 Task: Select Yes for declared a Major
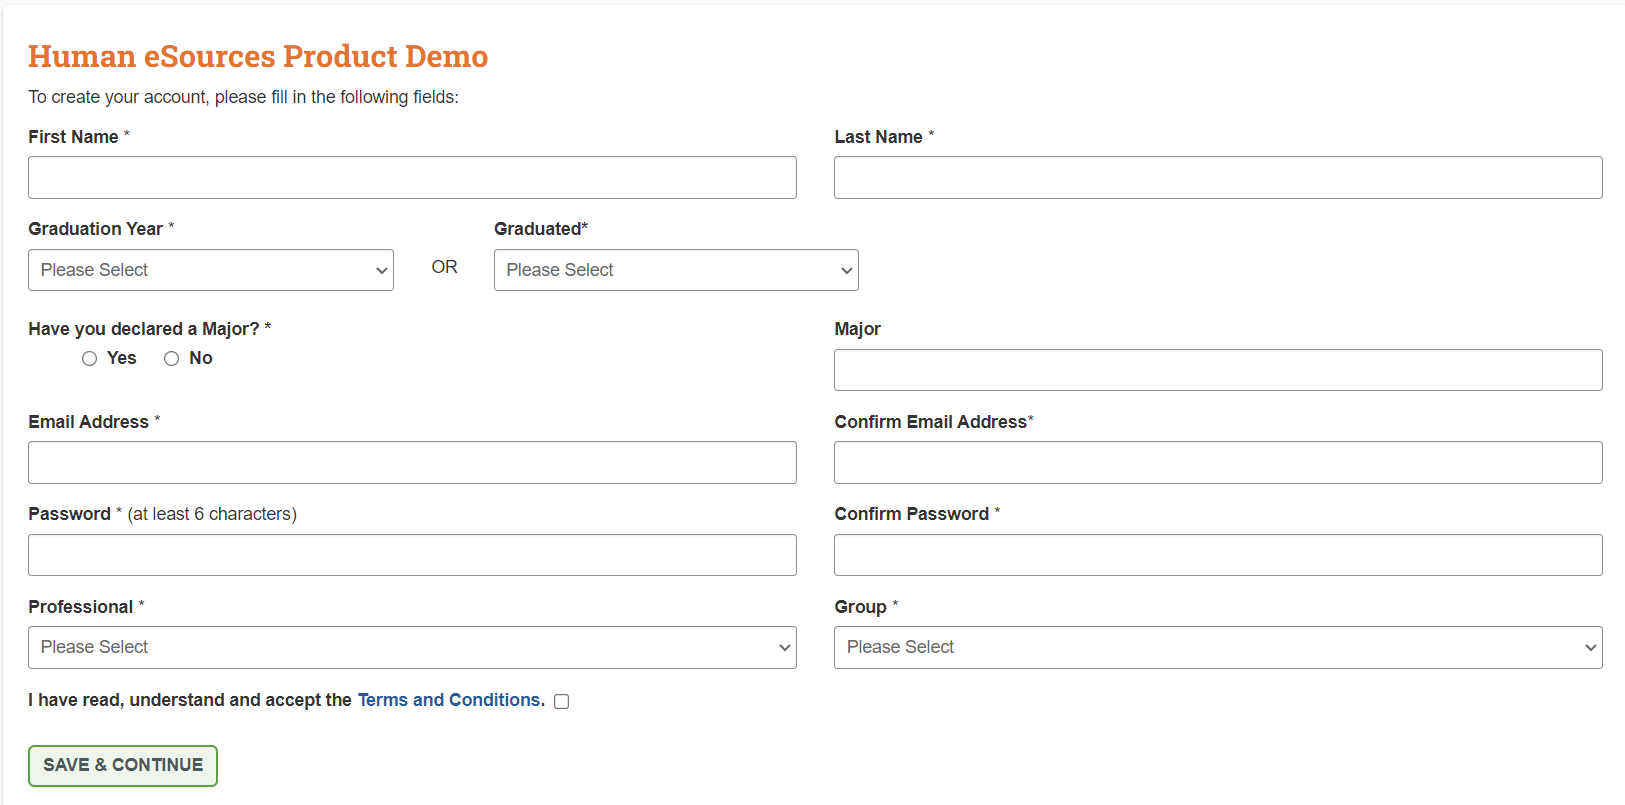pyautogui.click(x=90, y=358)
